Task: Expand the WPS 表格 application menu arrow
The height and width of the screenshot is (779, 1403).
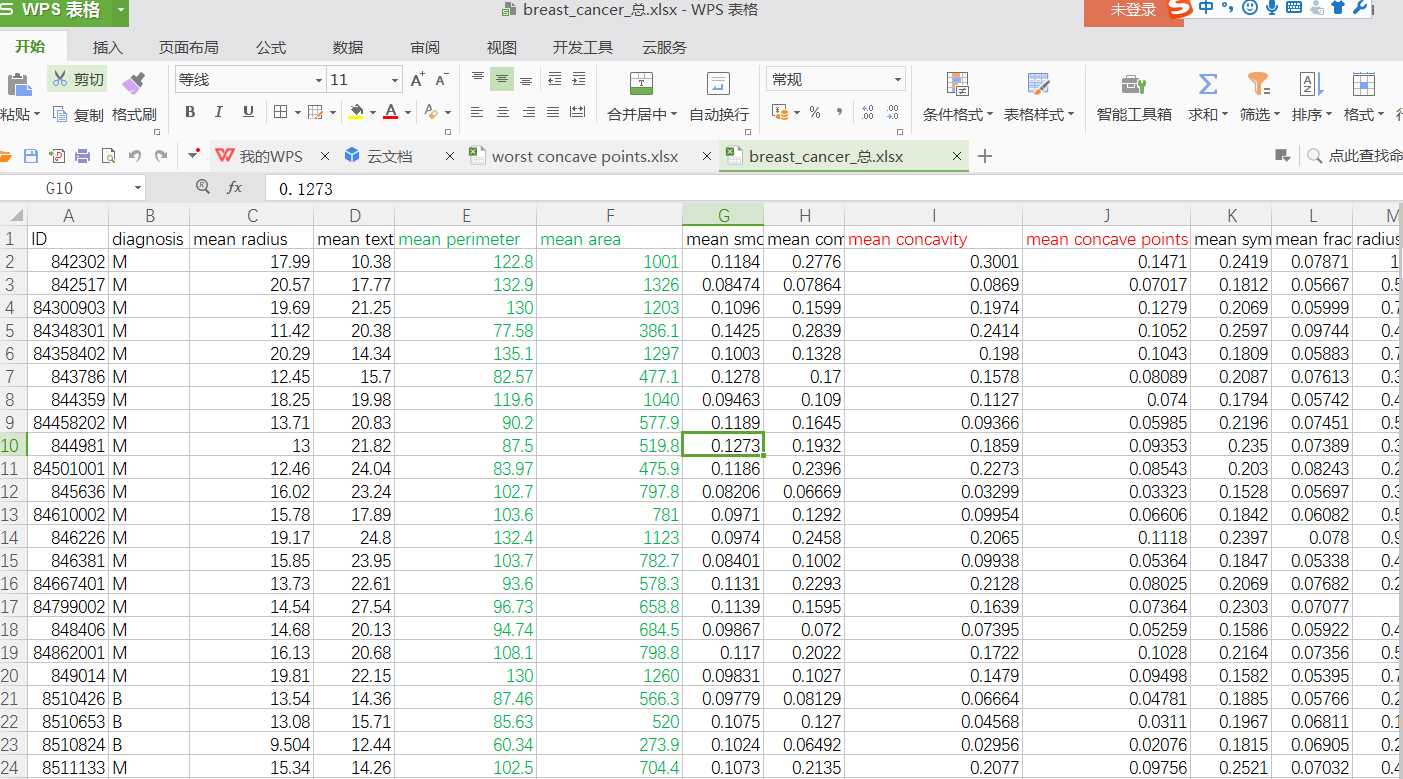Action: coord(121,11)
